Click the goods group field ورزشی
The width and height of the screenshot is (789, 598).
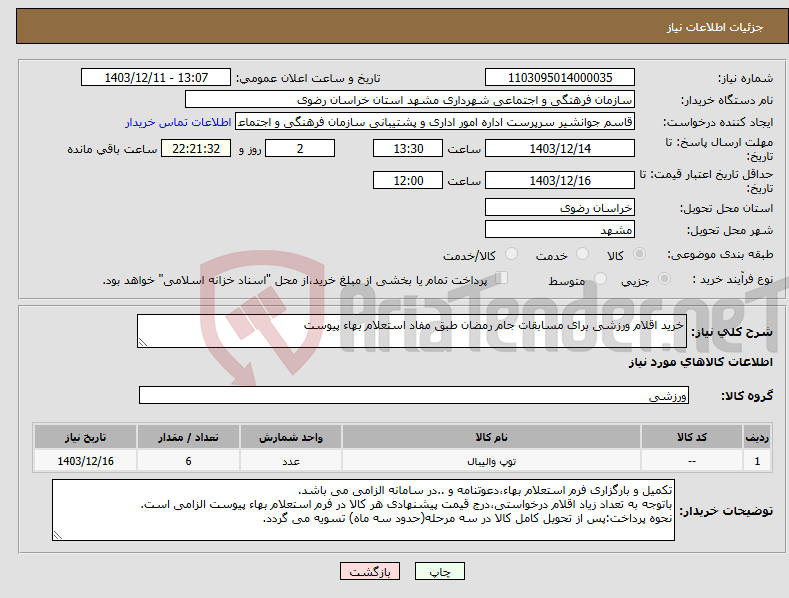click(414, 396)
